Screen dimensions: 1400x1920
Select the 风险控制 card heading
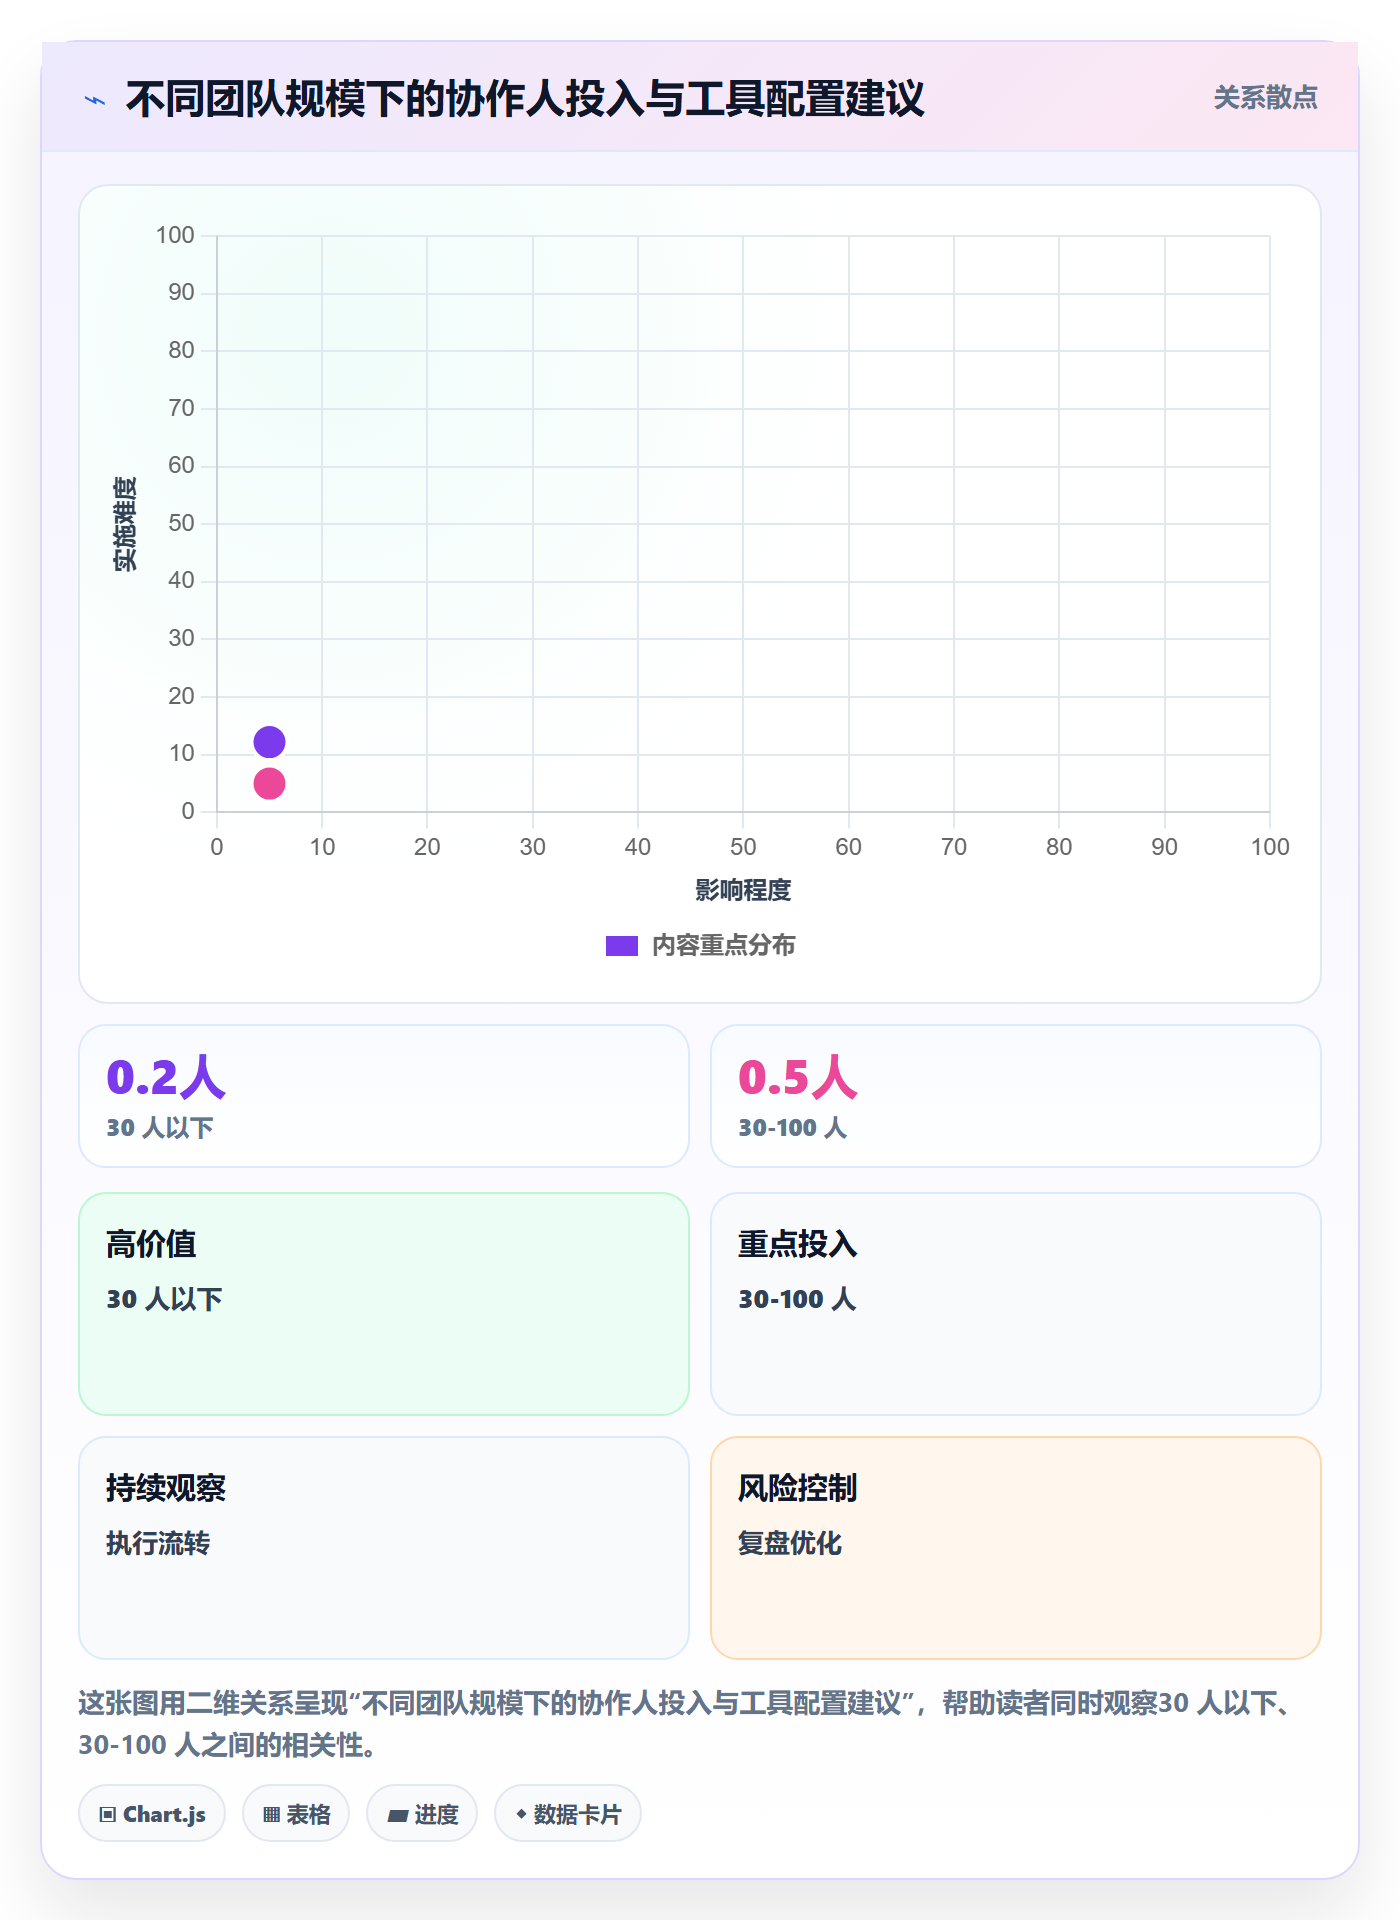coord(798,1488)
